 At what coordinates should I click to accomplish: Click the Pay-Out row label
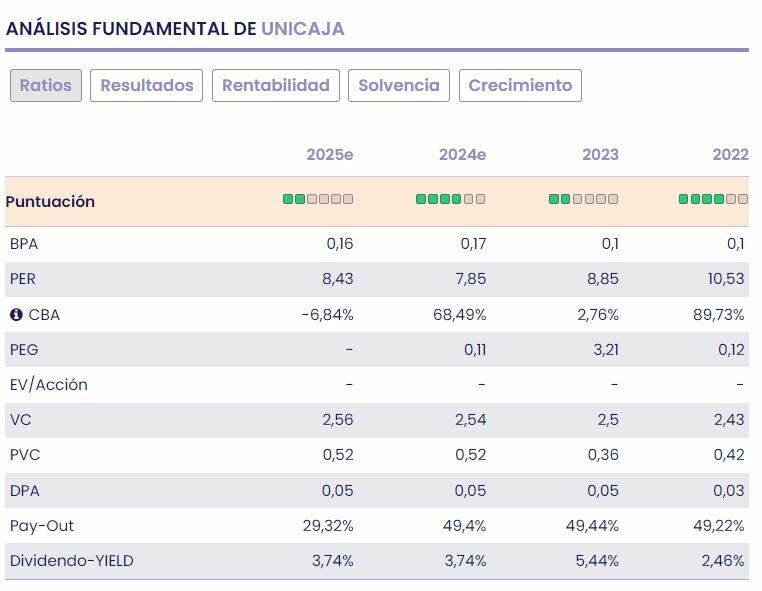[x=42, y=526]
